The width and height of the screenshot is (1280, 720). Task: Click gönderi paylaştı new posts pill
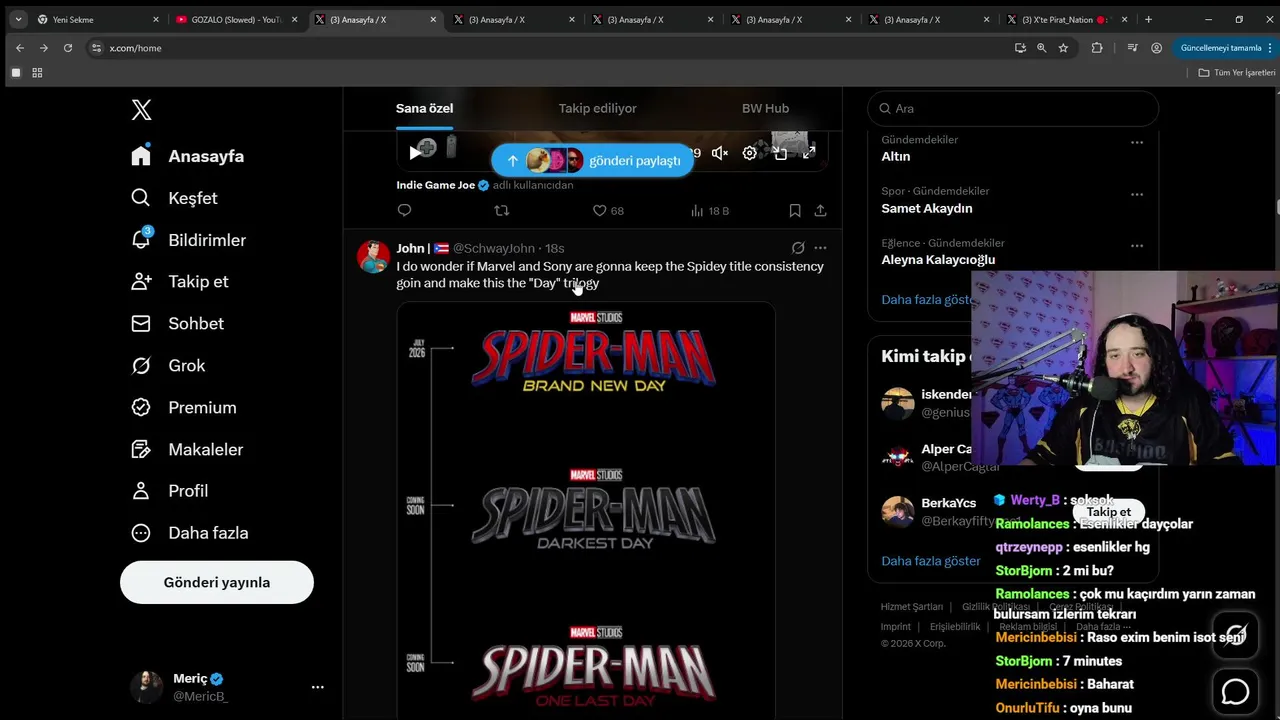(x=592, y=160)
